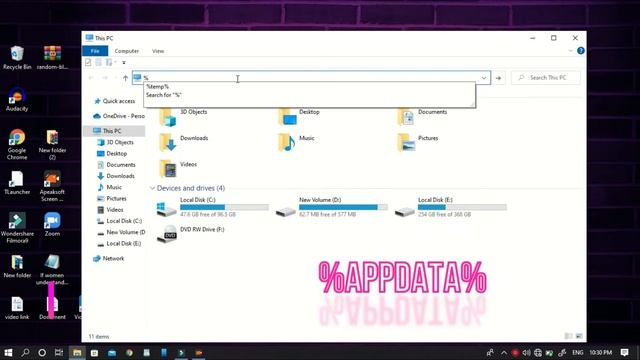Open the Desktop folder in main pane

tap(299, 117)
